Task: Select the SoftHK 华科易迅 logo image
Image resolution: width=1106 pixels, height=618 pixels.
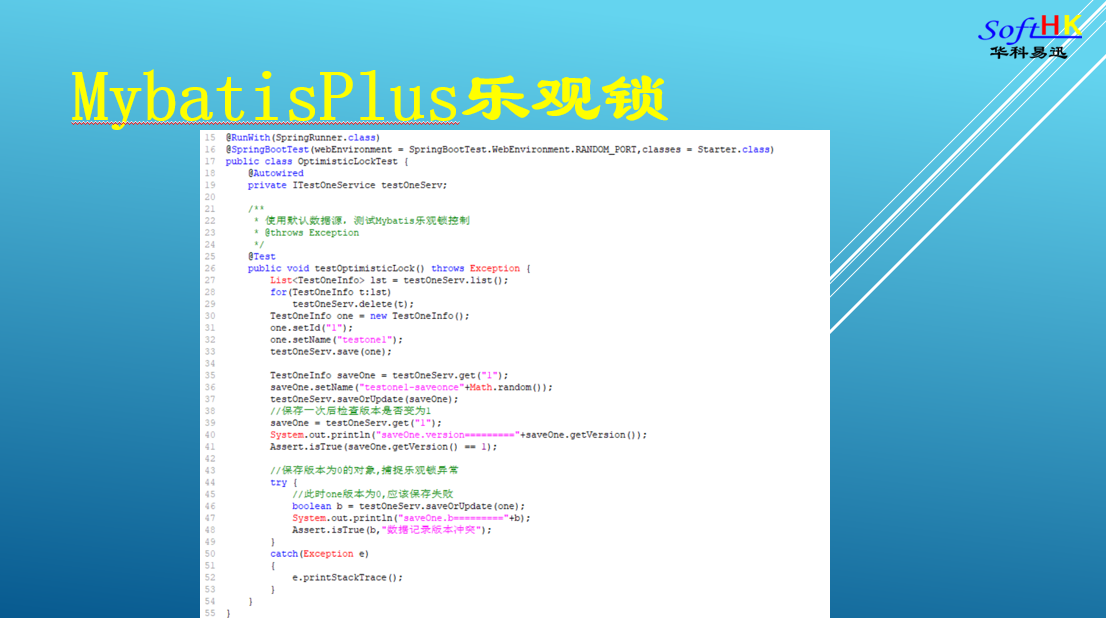Action: 1030,37
